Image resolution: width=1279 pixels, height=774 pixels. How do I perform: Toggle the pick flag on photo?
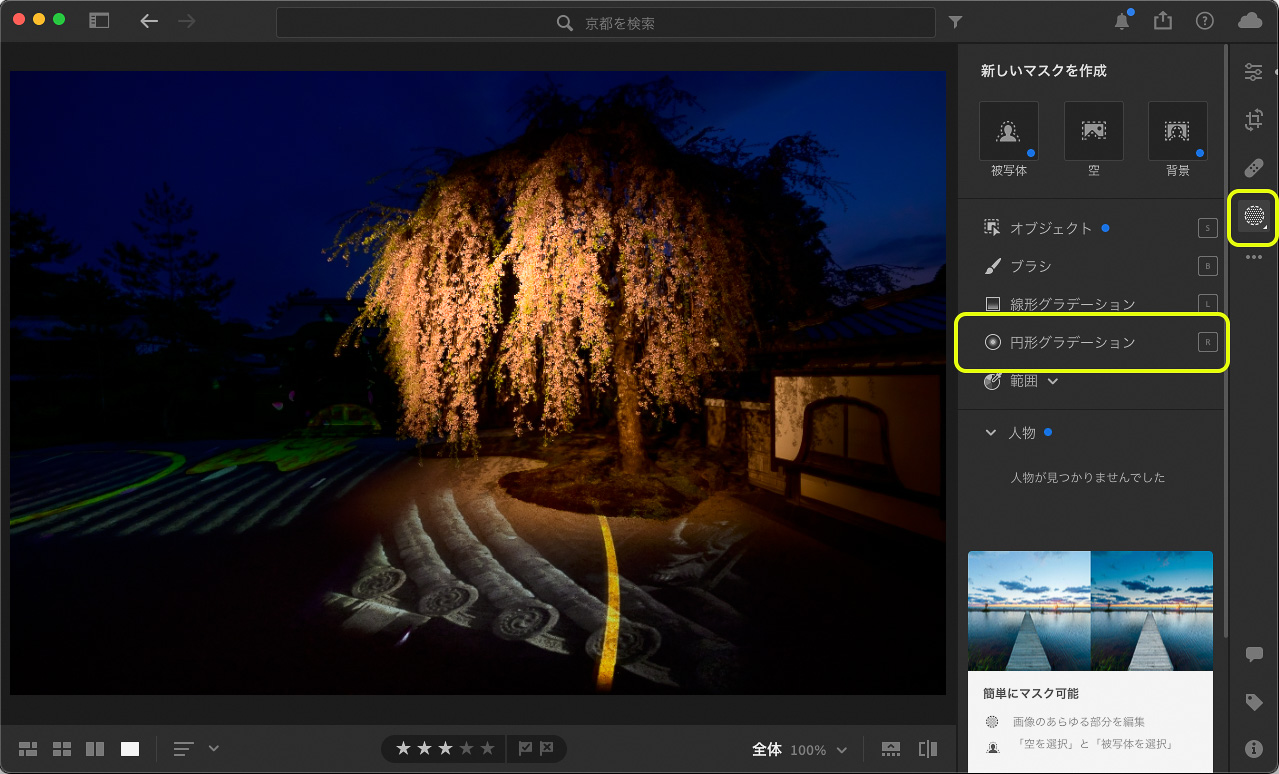pyautogui.click(x=526, y=749)
